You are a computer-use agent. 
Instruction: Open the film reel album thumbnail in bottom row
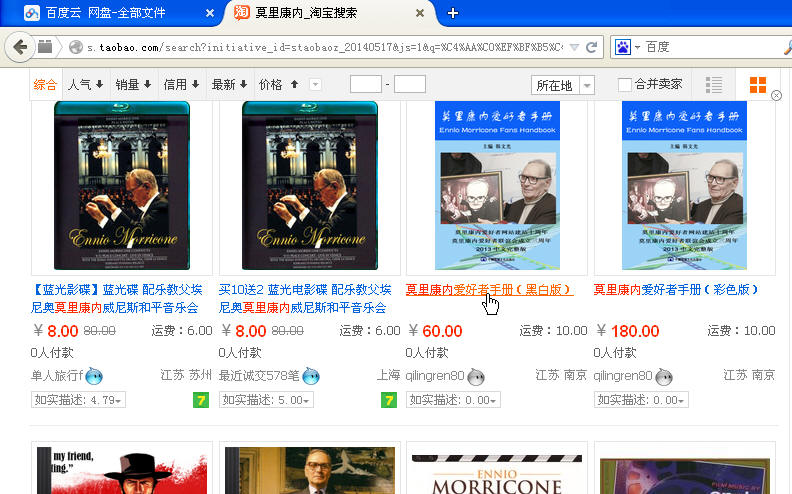point(684,476)
